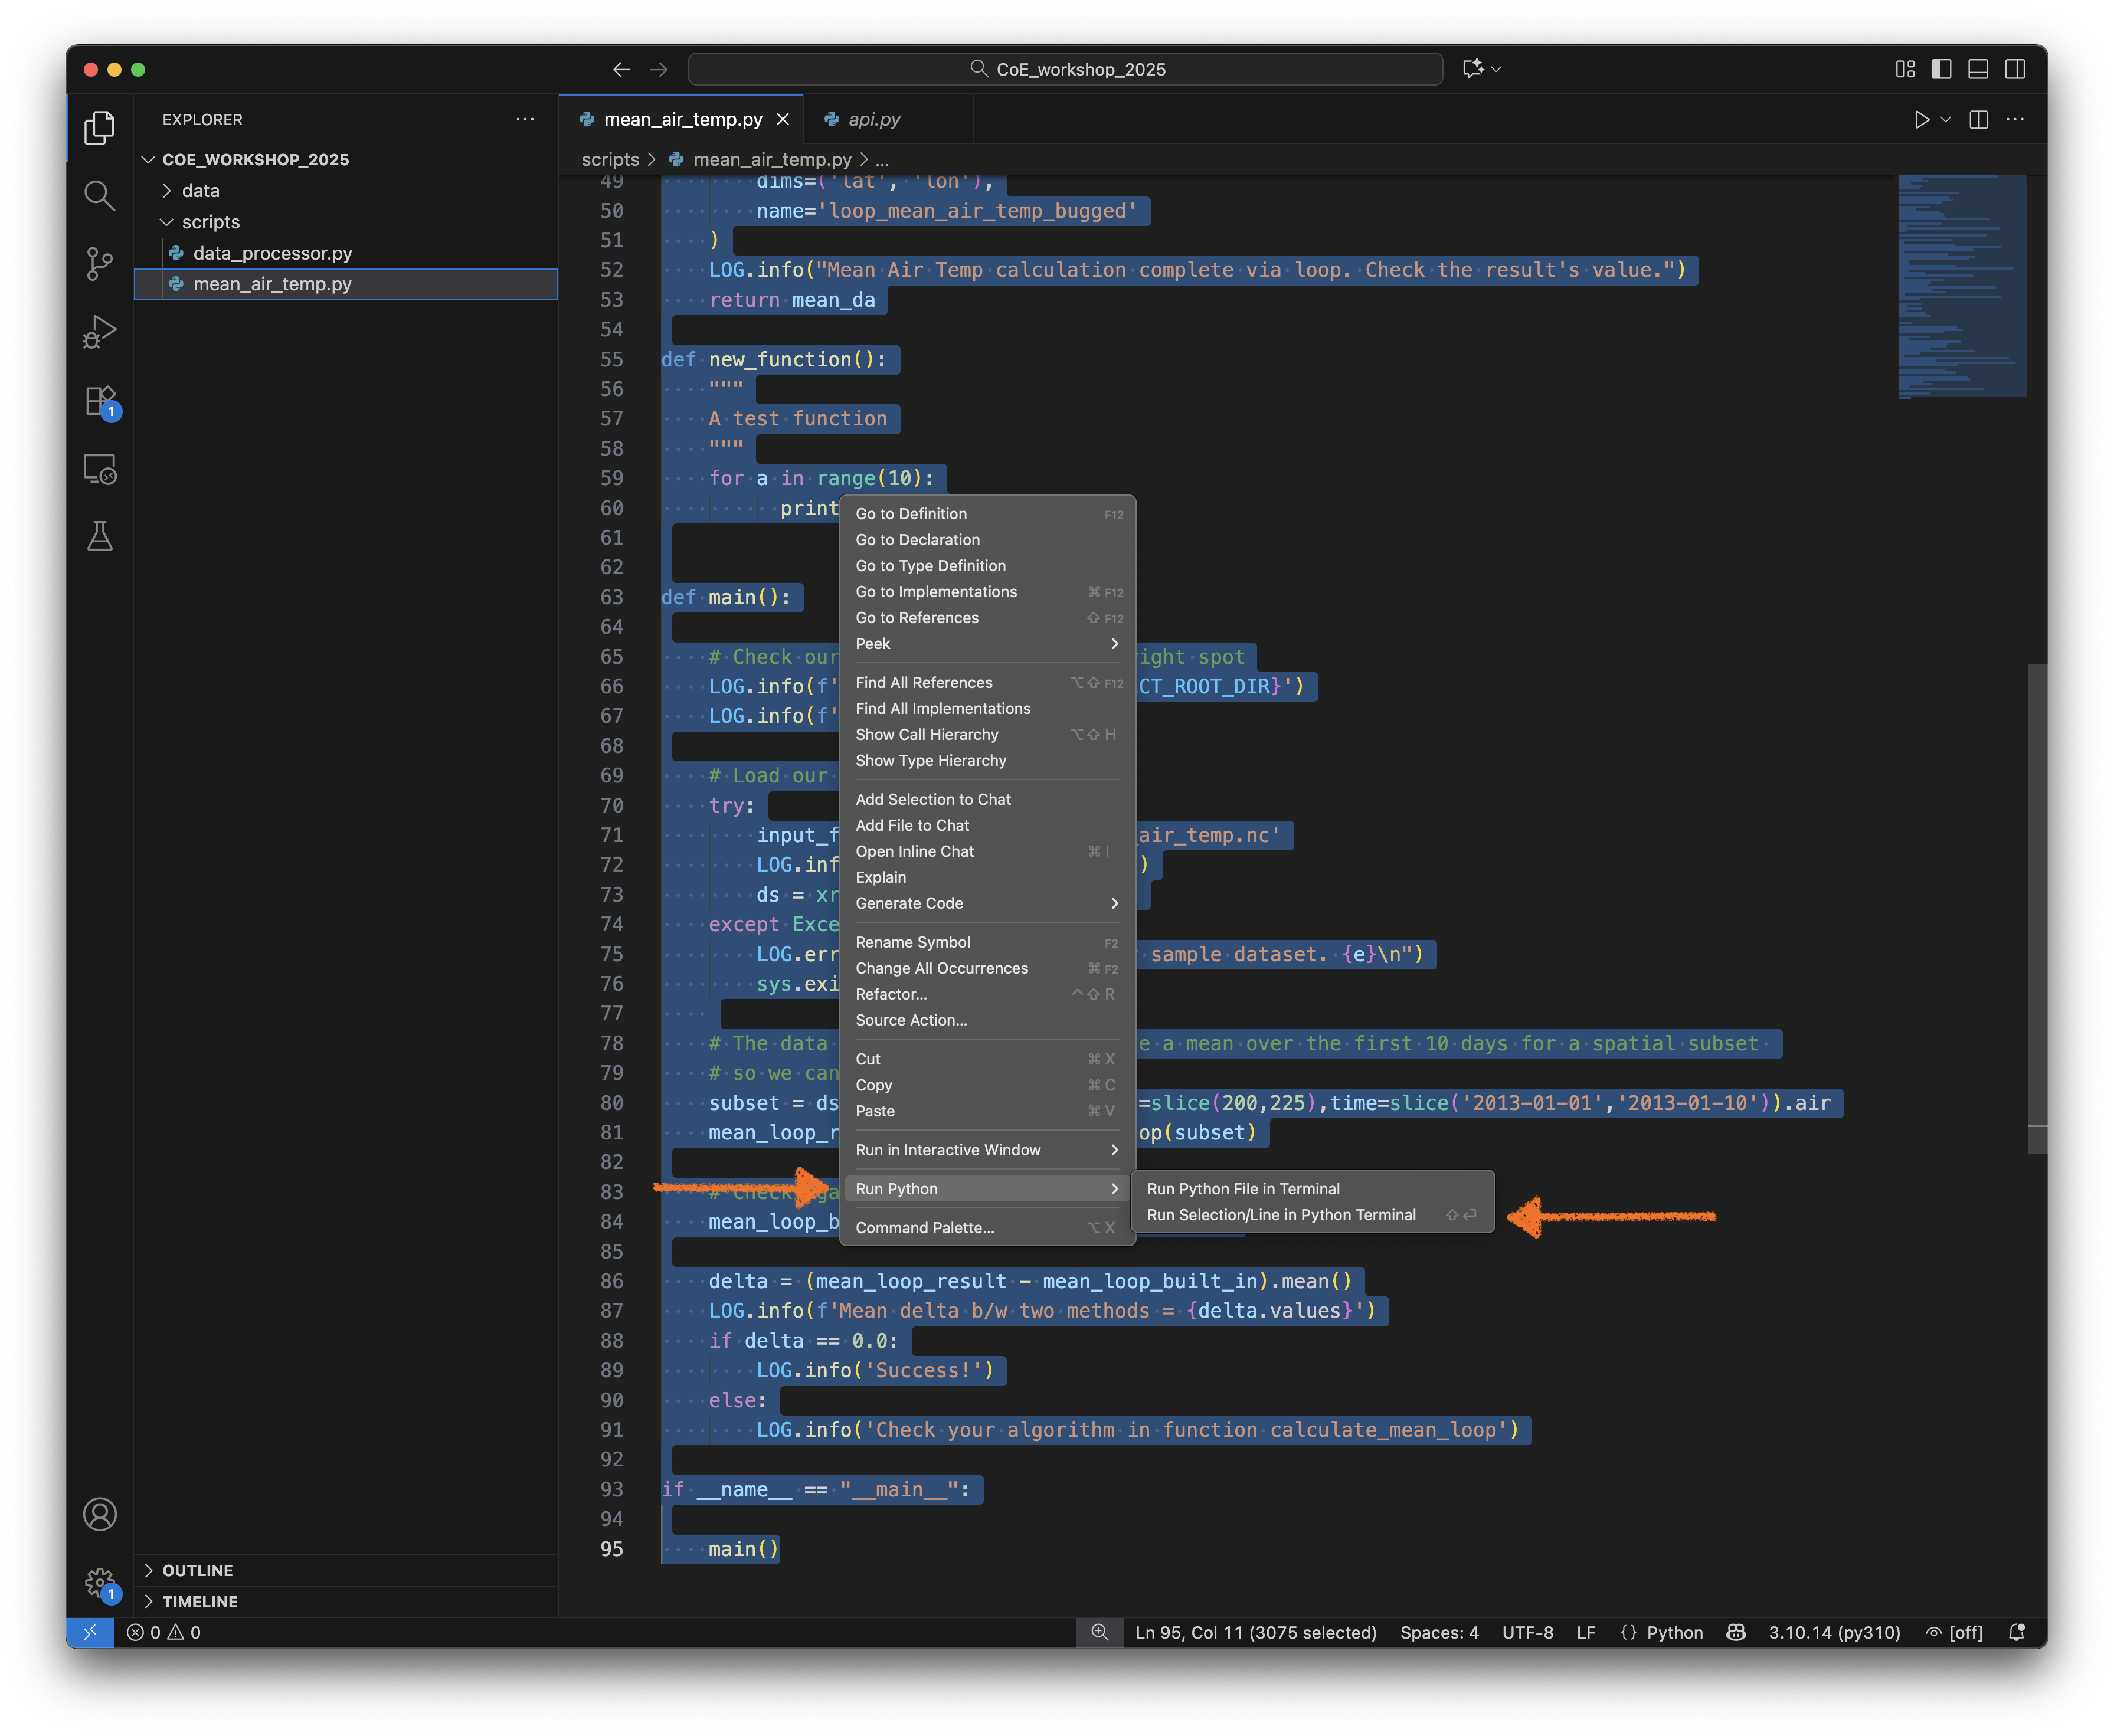Open the Manage gear settings
Viewport: 2114px width, 1736px height.
99,1582
